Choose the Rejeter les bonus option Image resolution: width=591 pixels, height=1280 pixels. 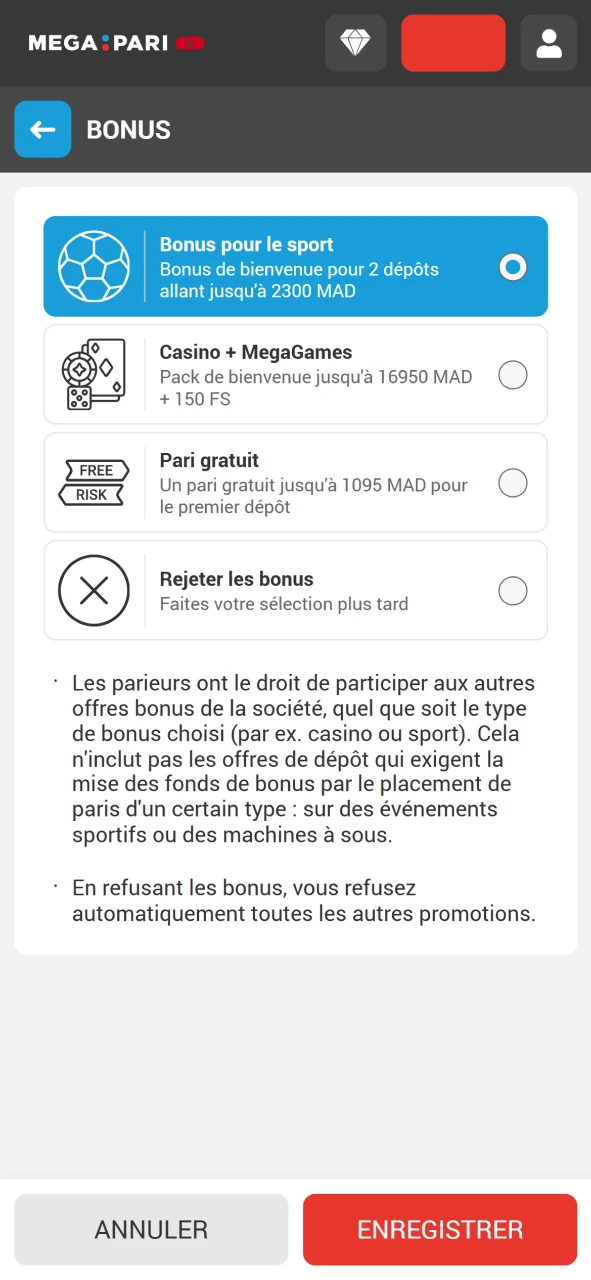(x=512, y=590)
